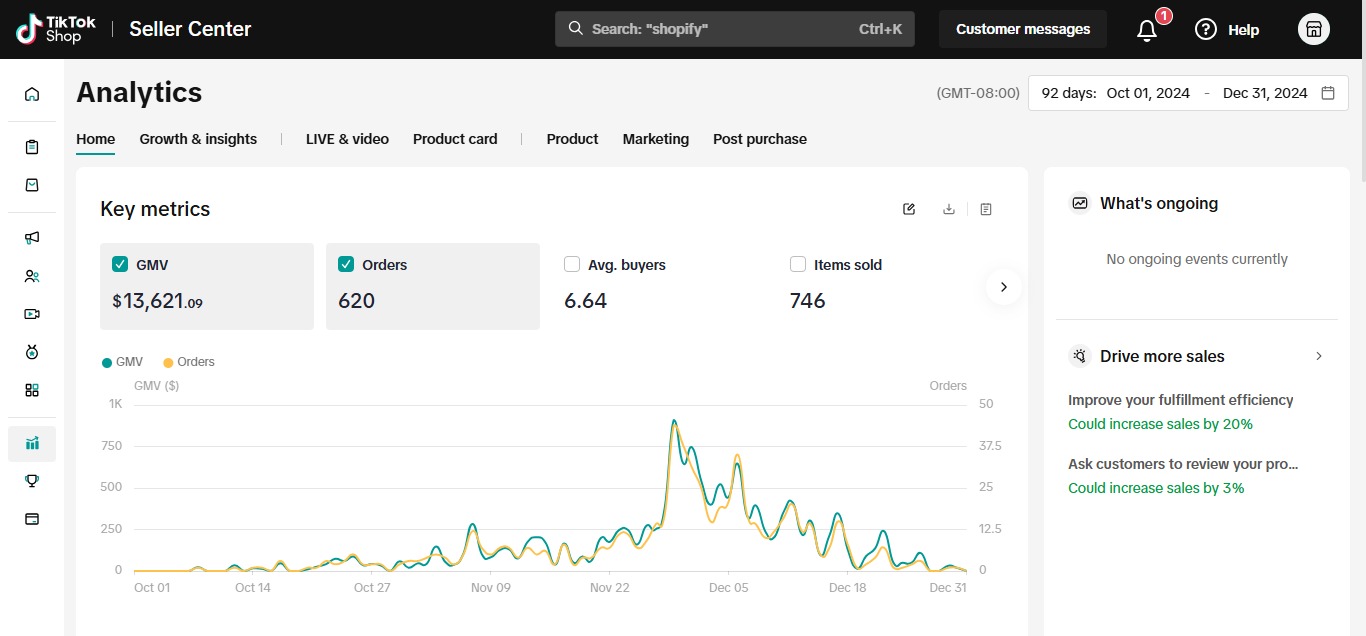Click 'Could increase sales by 20%'

[1160, 424]
